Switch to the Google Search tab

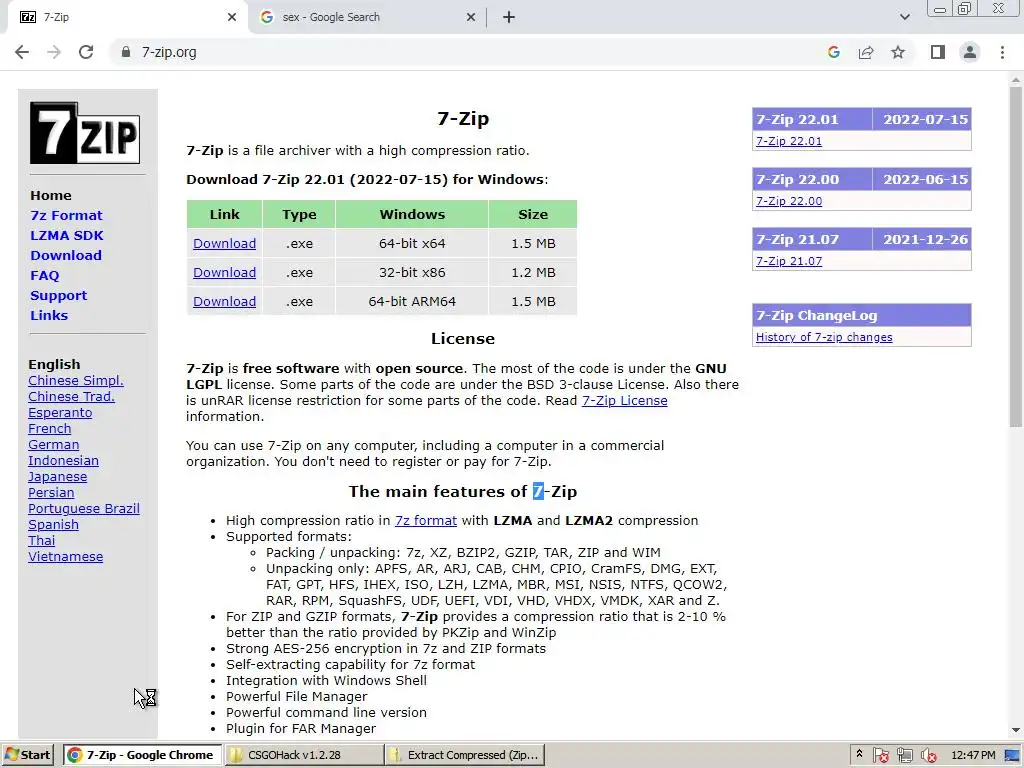[x=367, y=17]
